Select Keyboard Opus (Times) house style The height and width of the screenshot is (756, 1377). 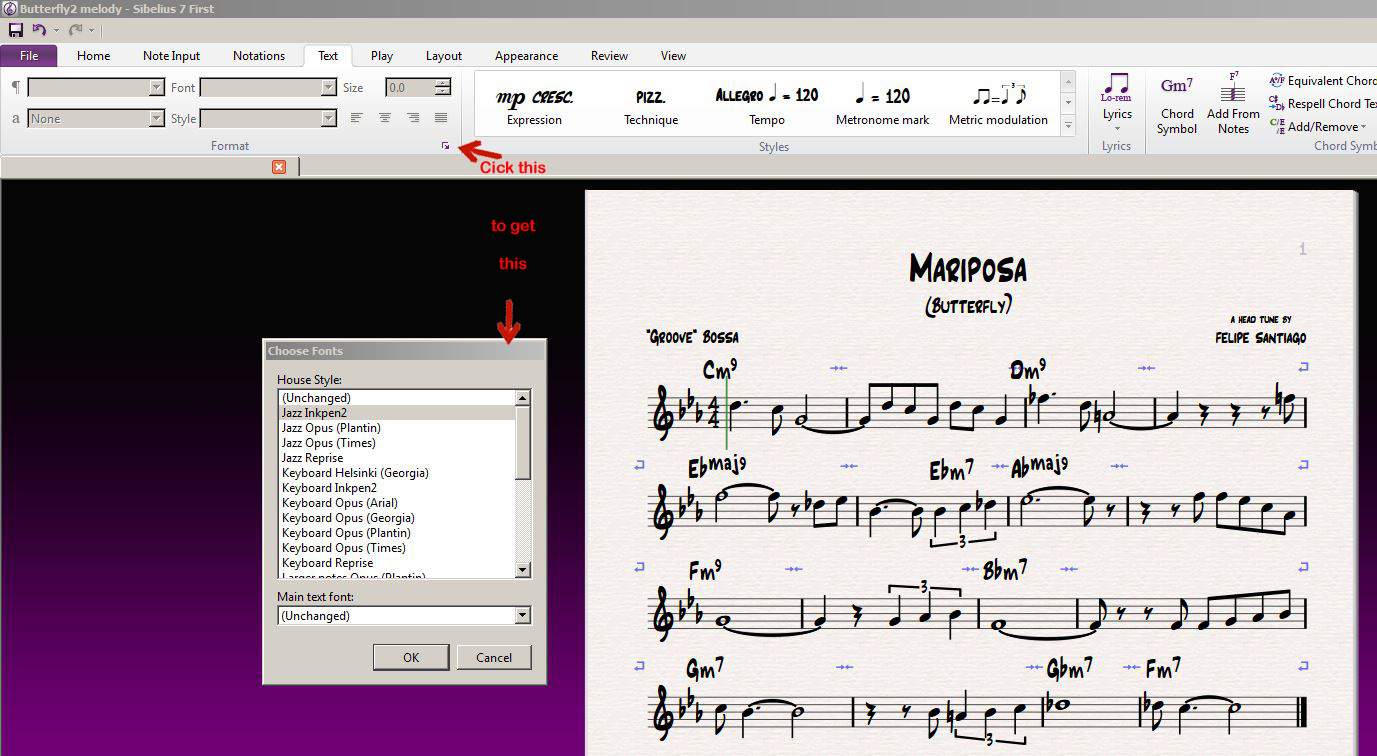click(397, 548)
